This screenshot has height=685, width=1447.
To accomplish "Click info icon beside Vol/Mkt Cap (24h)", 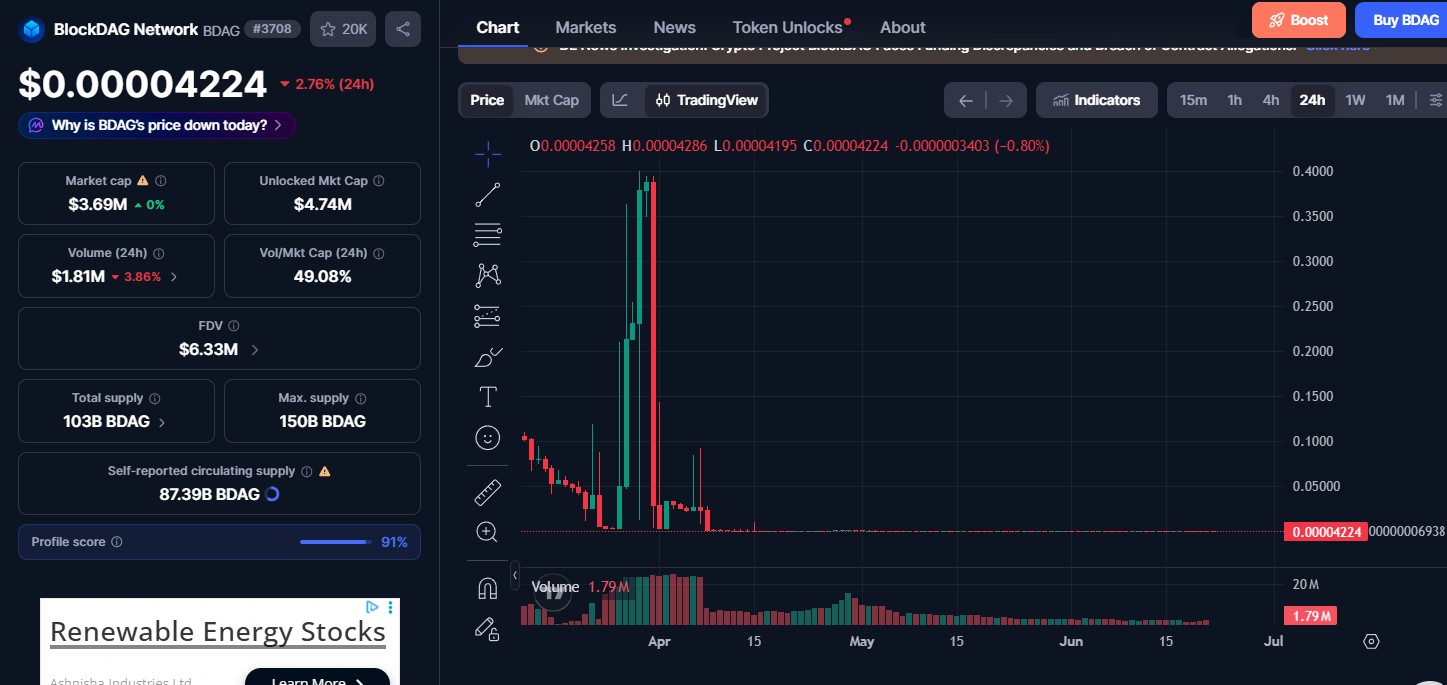I will (379, 253).
